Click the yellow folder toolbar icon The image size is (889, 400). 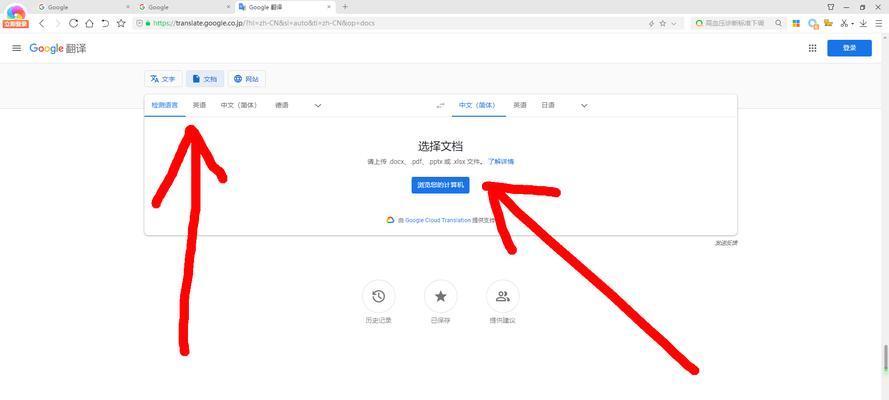click(x=828, y=23)
